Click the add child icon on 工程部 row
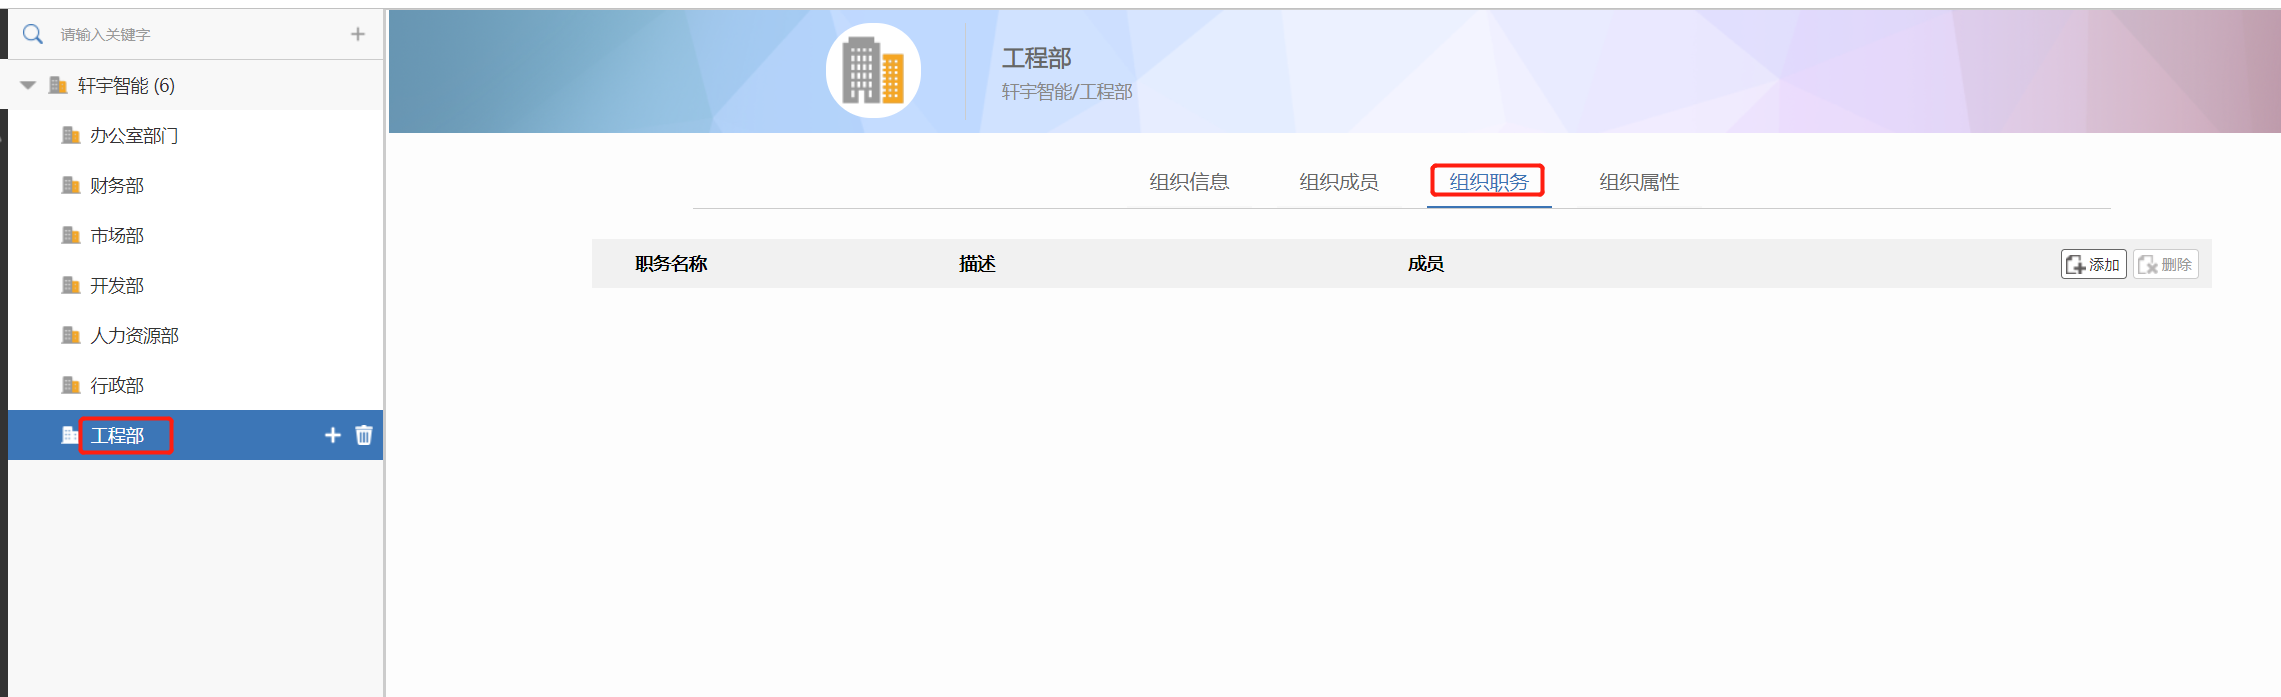 [333, 435]
